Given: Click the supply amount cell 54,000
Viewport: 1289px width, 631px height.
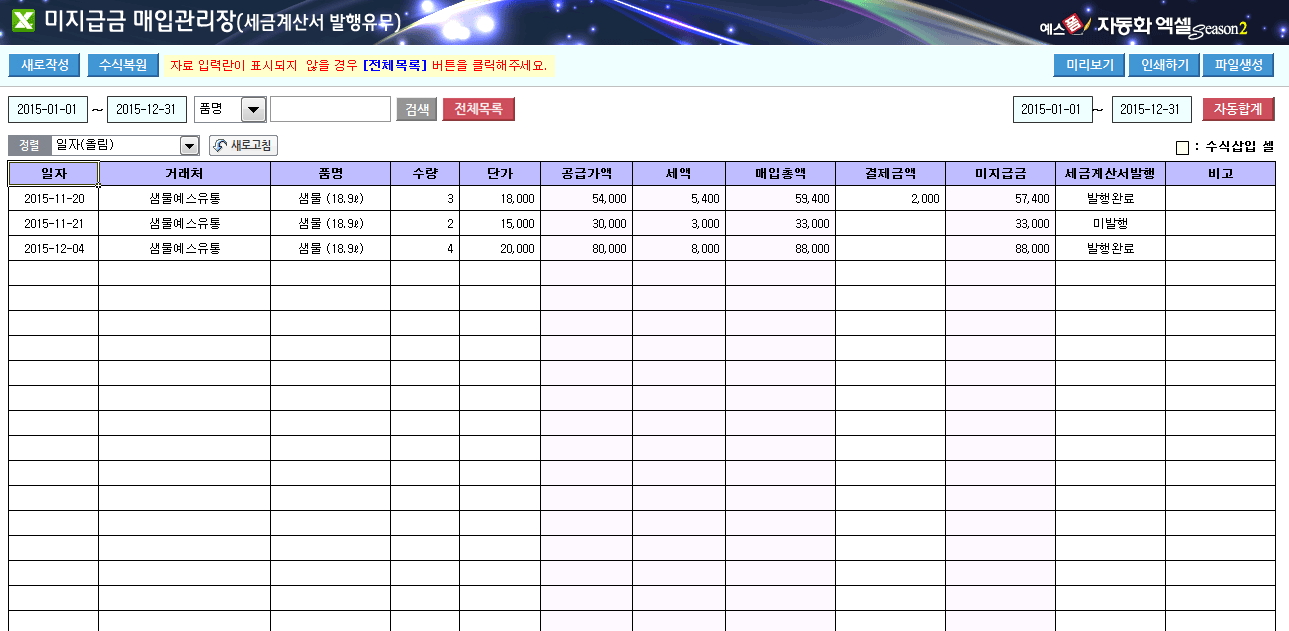Looking at the screenshot, I should (x=586, y=198).
